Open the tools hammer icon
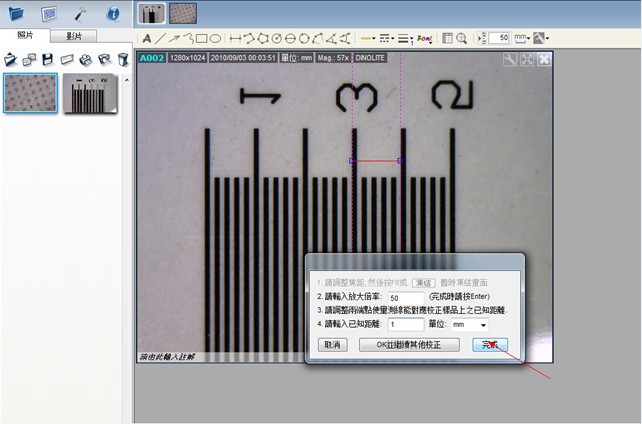 pyautogui.click(x=81, y=13)
